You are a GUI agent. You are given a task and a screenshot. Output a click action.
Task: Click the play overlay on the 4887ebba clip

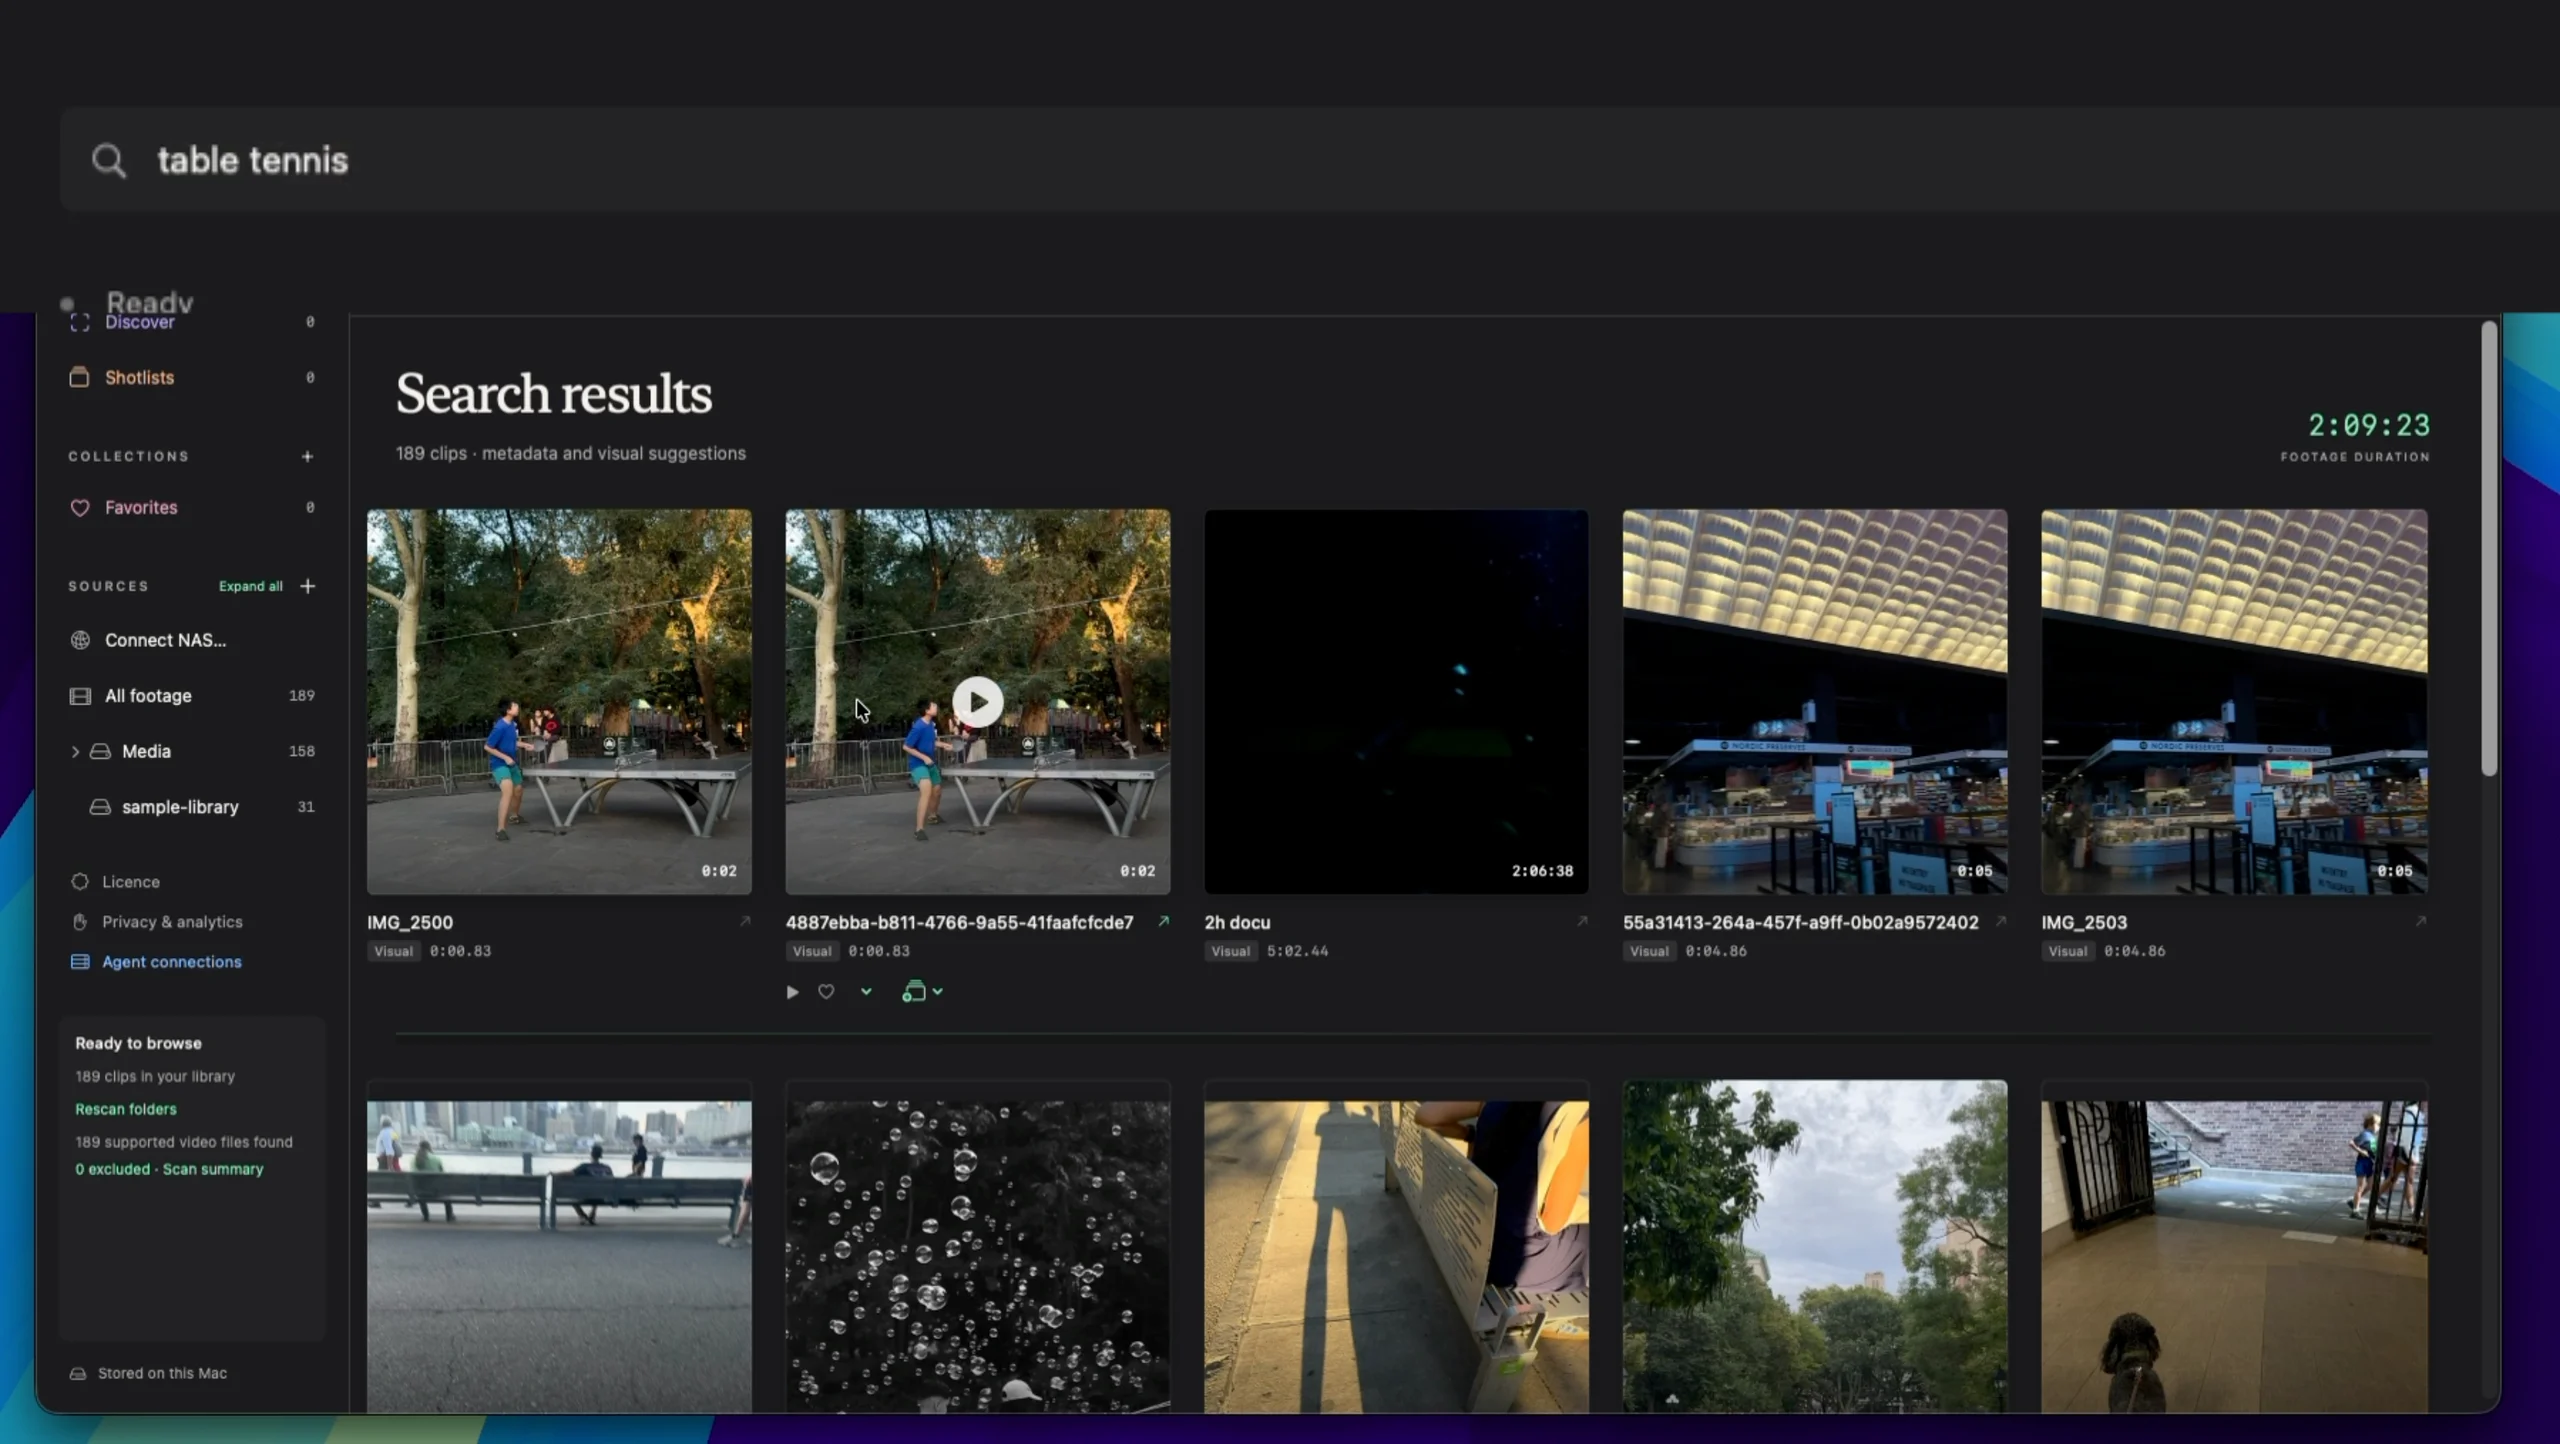(978, 702)
